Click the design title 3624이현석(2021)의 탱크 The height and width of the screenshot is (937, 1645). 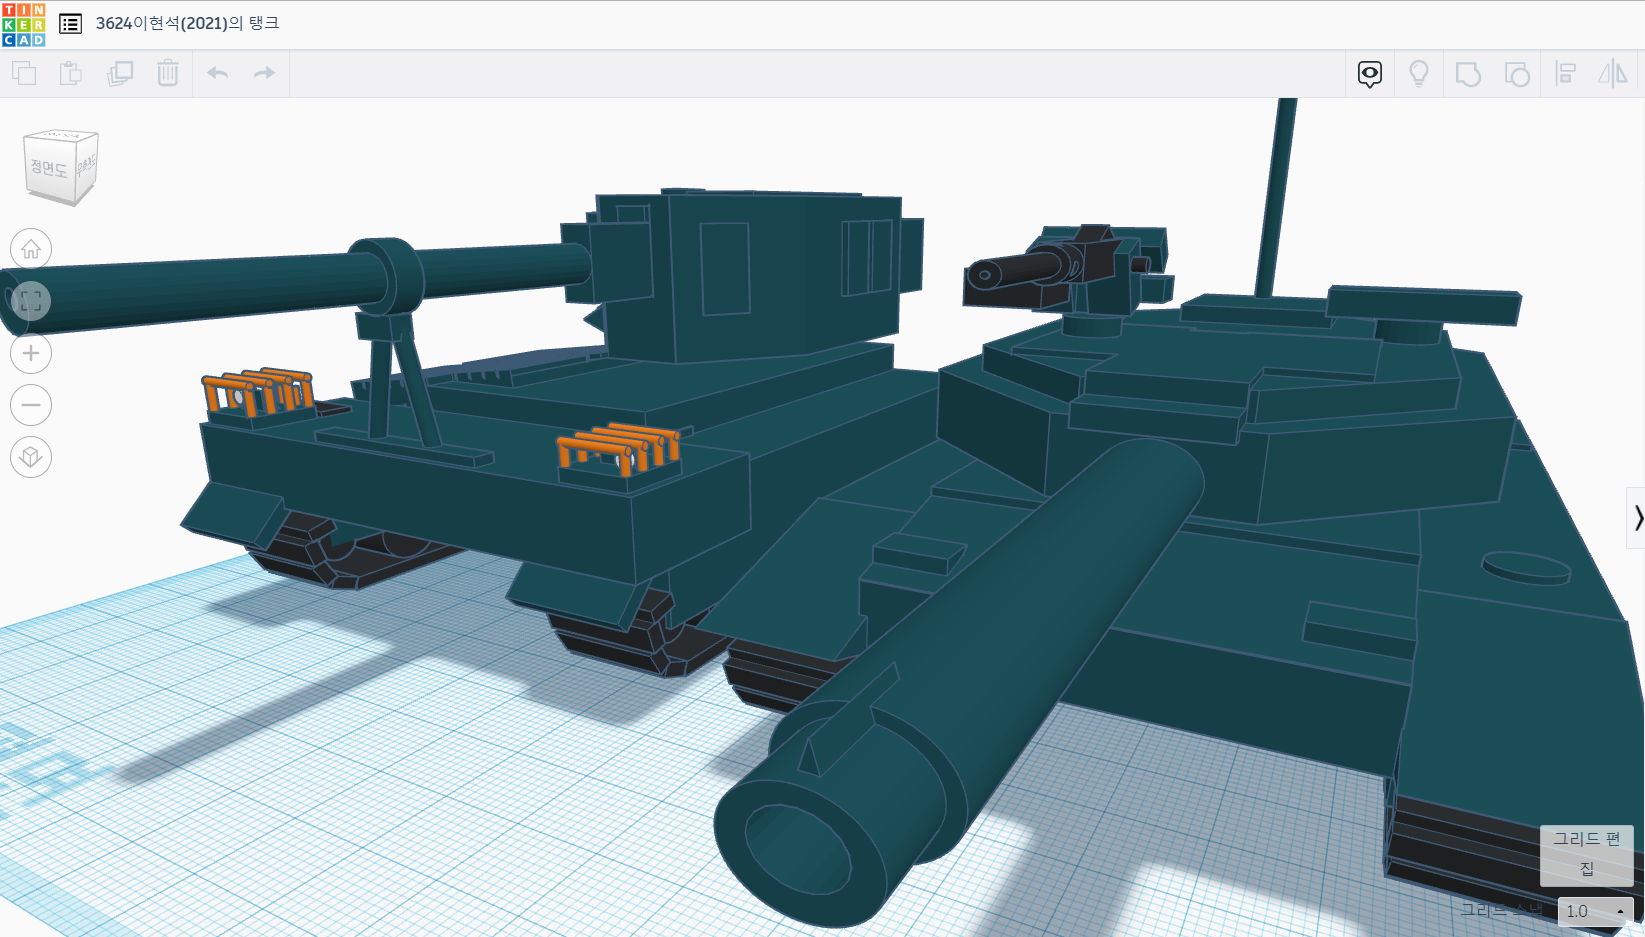(187, 23)
